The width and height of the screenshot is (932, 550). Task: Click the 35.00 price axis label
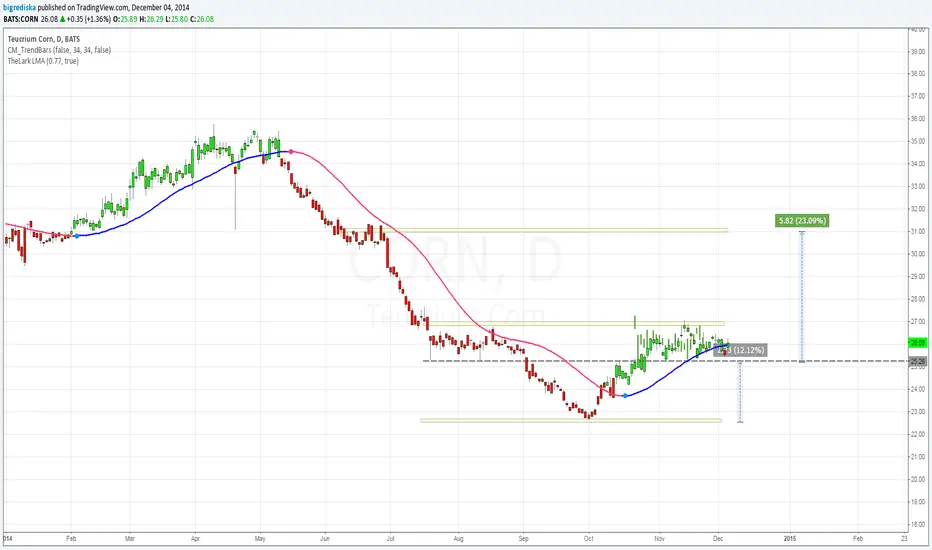click(918, 141)
